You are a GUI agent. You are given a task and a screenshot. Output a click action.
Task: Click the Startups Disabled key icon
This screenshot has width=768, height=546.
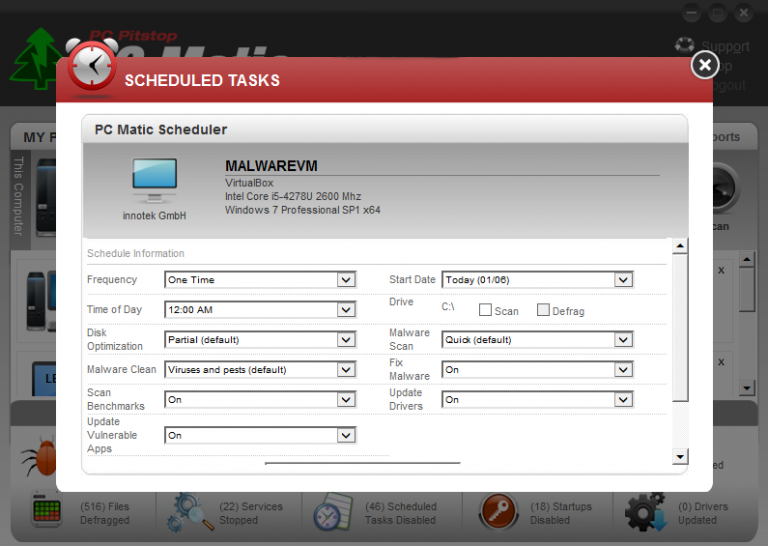tap(499, 512)
